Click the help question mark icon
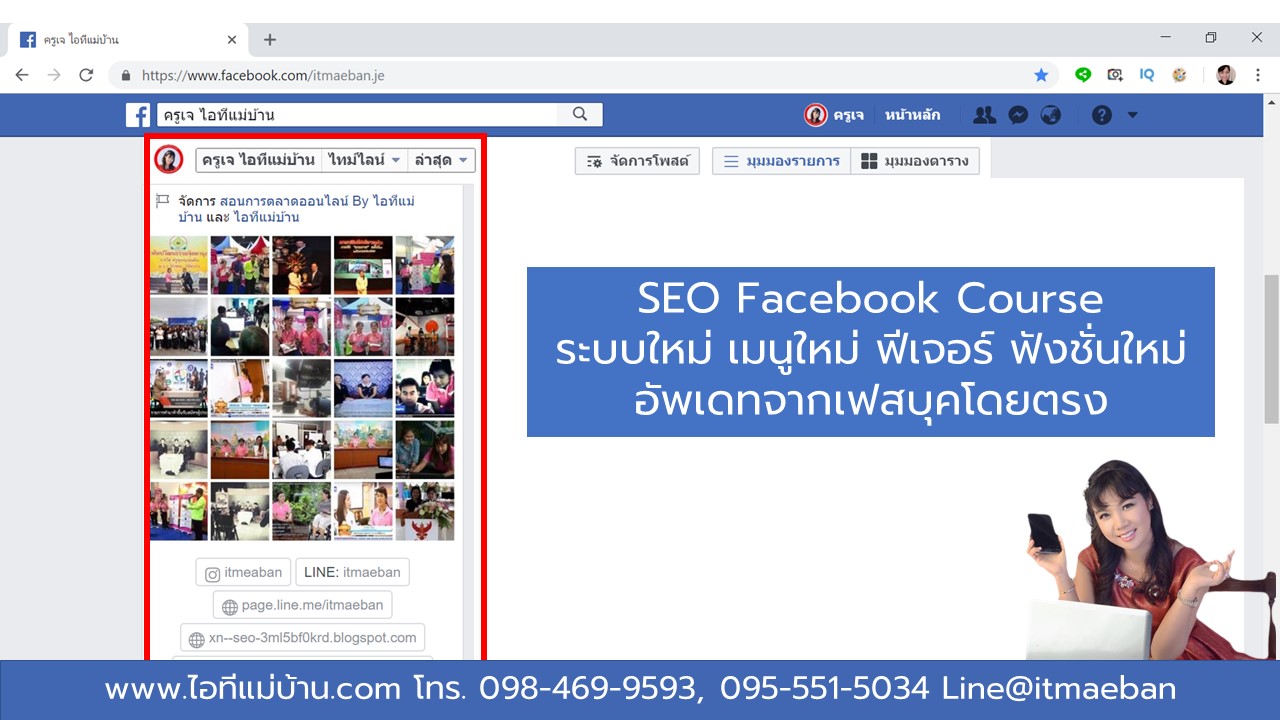This screenshot has width=1280, height=720. click(x=1101, y=115)
